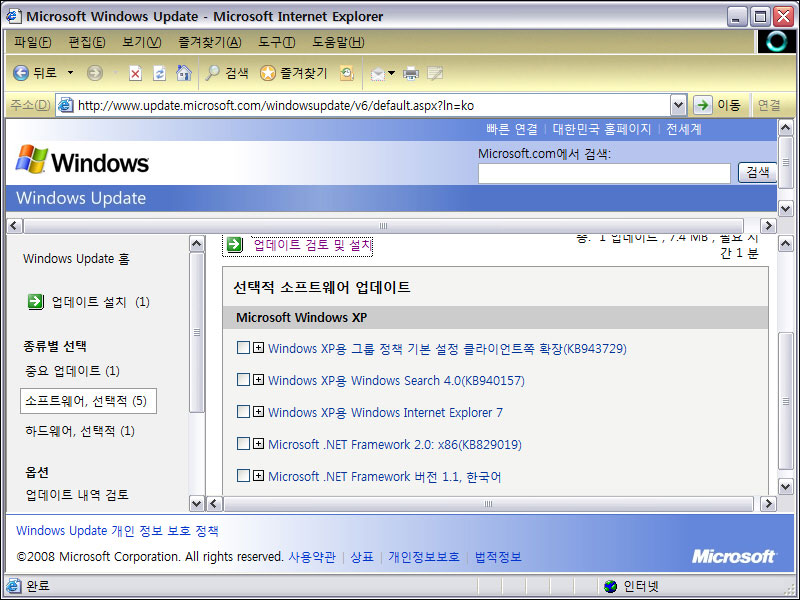Open the Windows Update 홈 link

pyautogui.click(x=77, y=259)
